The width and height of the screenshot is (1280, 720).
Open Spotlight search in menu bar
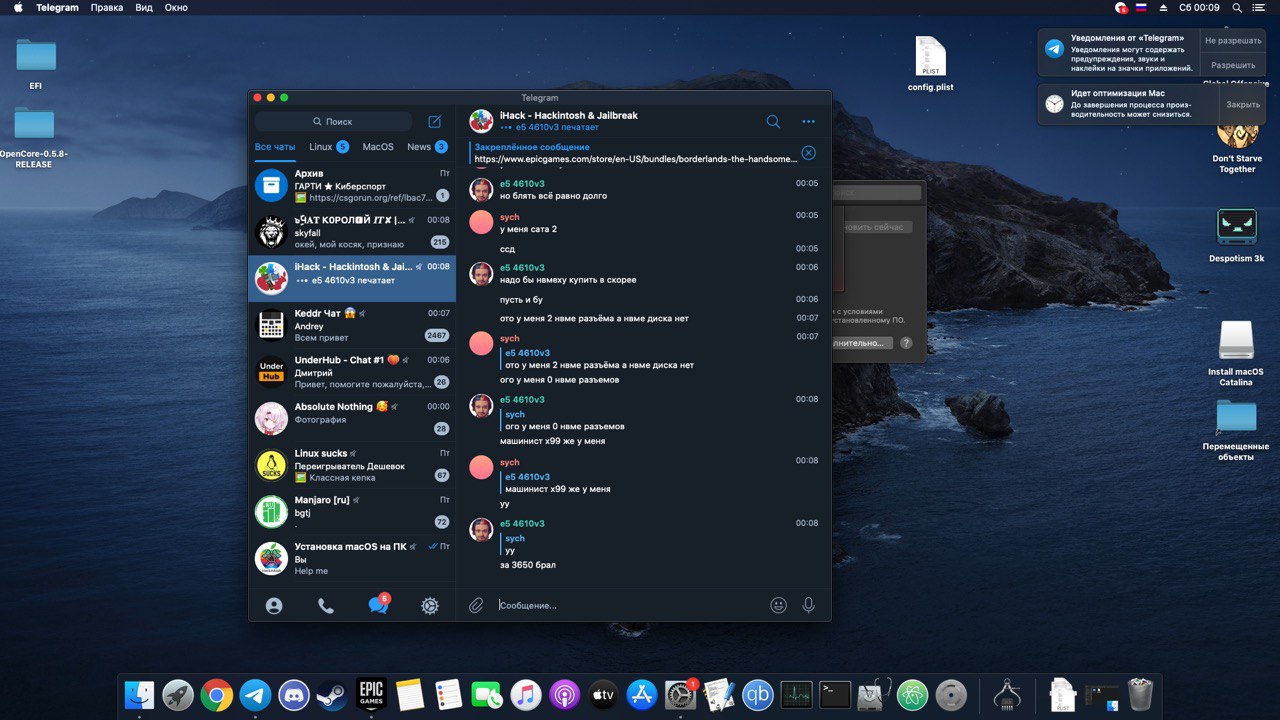[x=1237, y=7]
